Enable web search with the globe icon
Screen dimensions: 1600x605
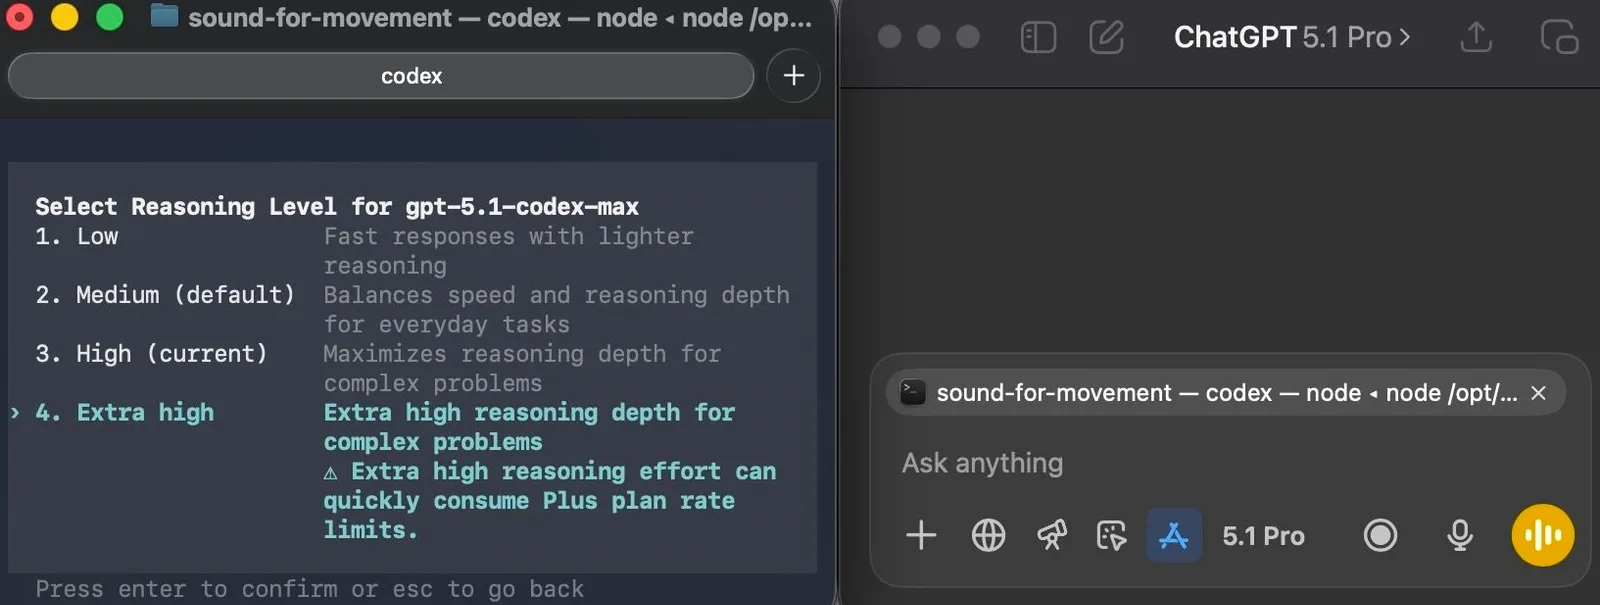(988, 535)
